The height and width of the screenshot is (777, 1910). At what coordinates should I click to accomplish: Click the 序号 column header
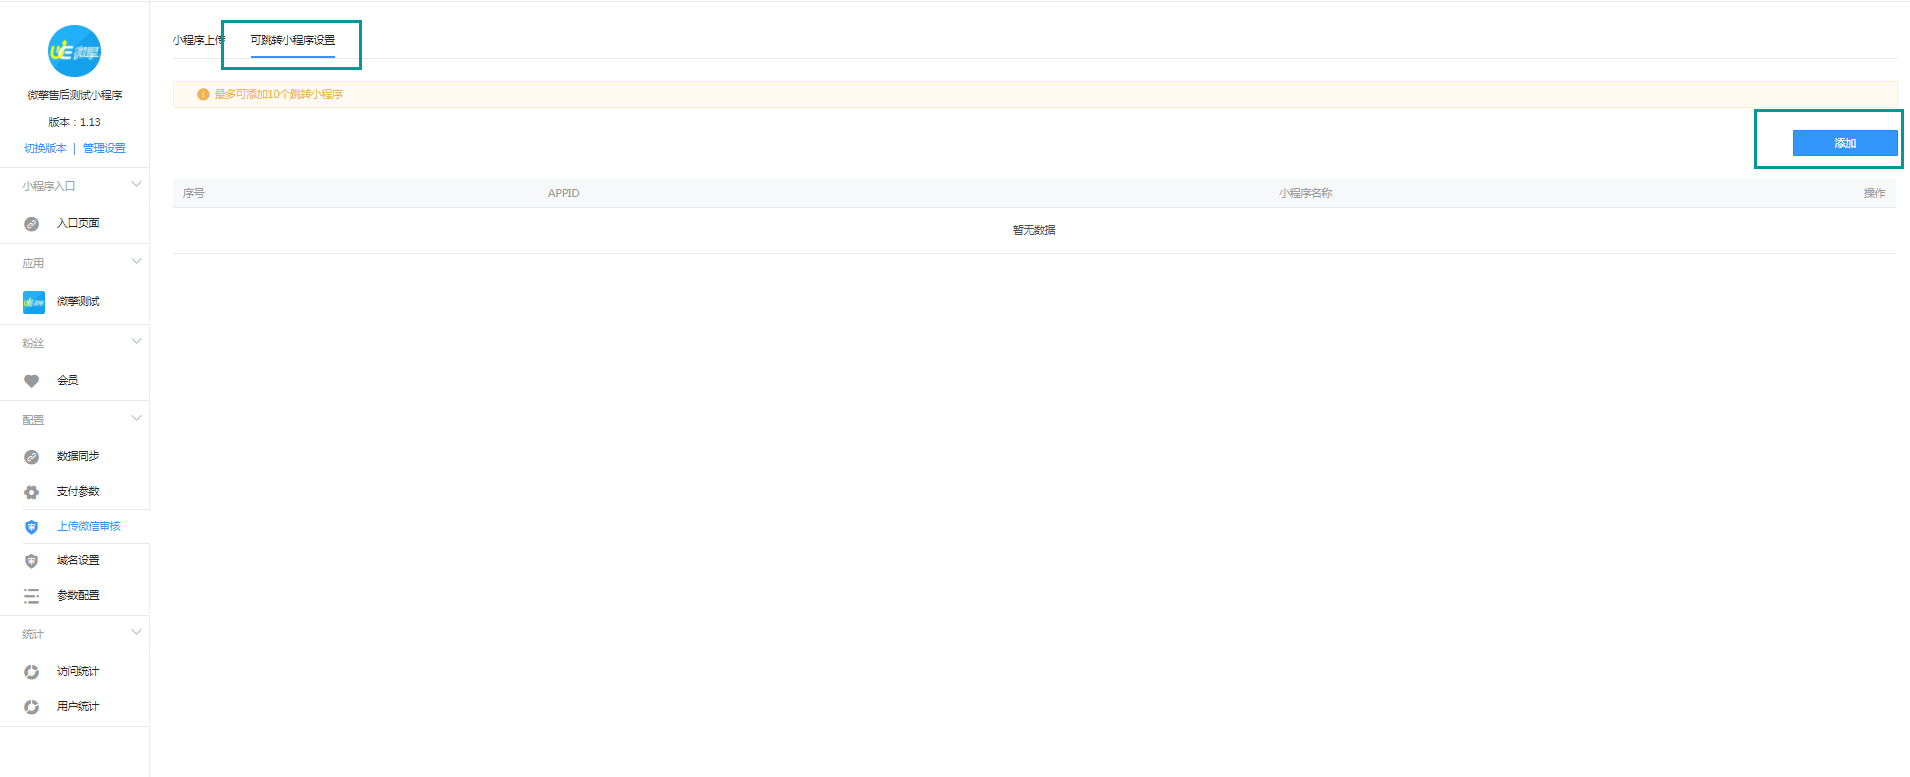(194, 193)
